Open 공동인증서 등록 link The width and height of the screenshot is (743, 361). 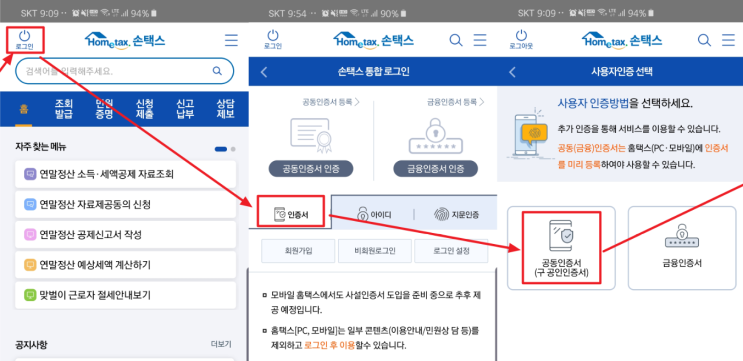(331, 102)
